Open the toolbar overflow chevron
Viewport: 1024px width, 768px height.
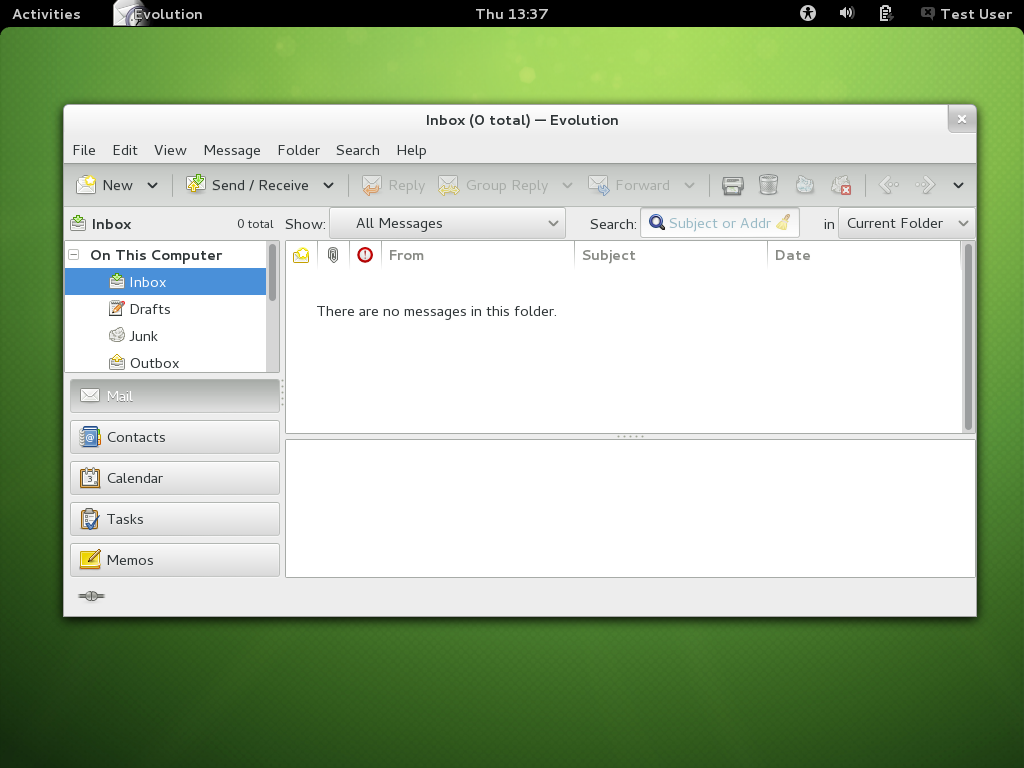coord(958,185)
